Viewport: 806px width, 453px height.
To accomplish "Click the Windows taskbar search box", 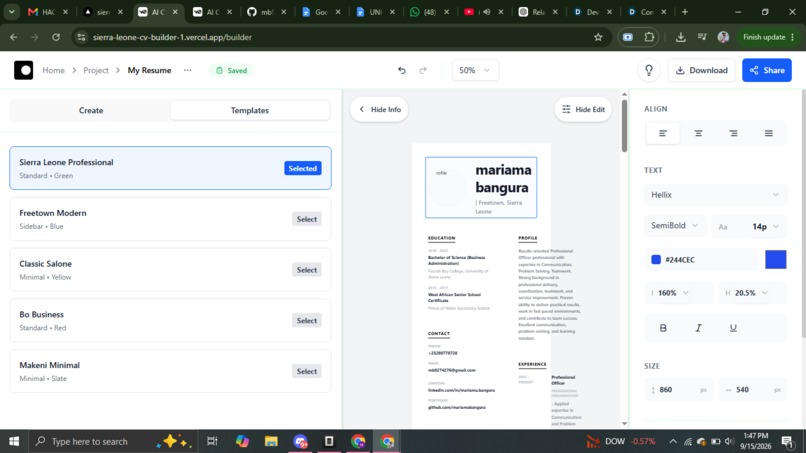I will point(113,441).
